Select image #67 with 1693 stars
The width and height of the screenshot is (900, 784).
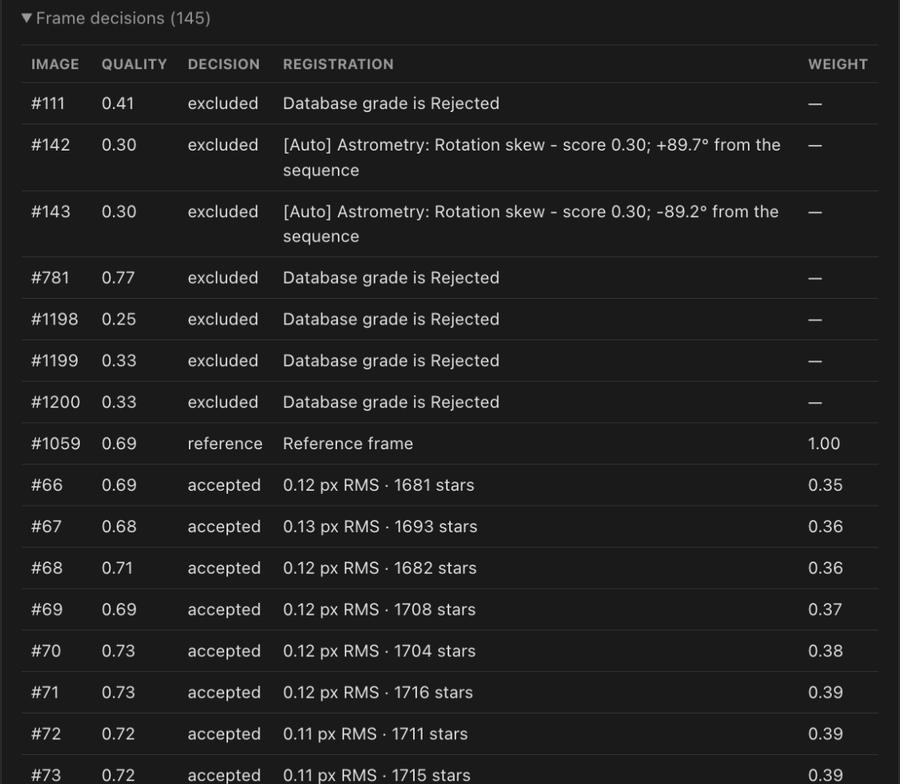[449, 526]
